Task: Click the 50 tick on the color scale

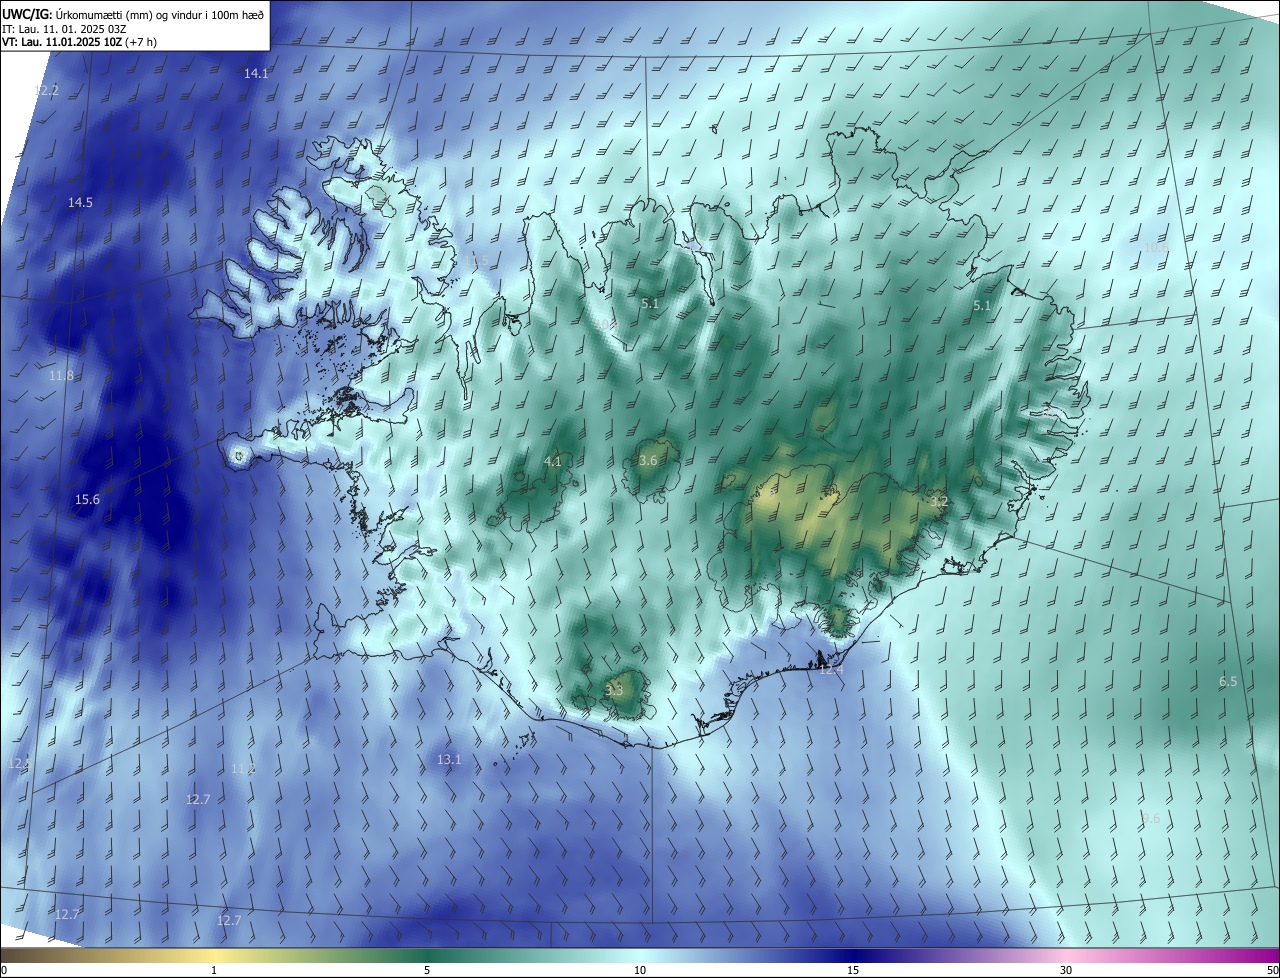Action: pos(1272,970)
